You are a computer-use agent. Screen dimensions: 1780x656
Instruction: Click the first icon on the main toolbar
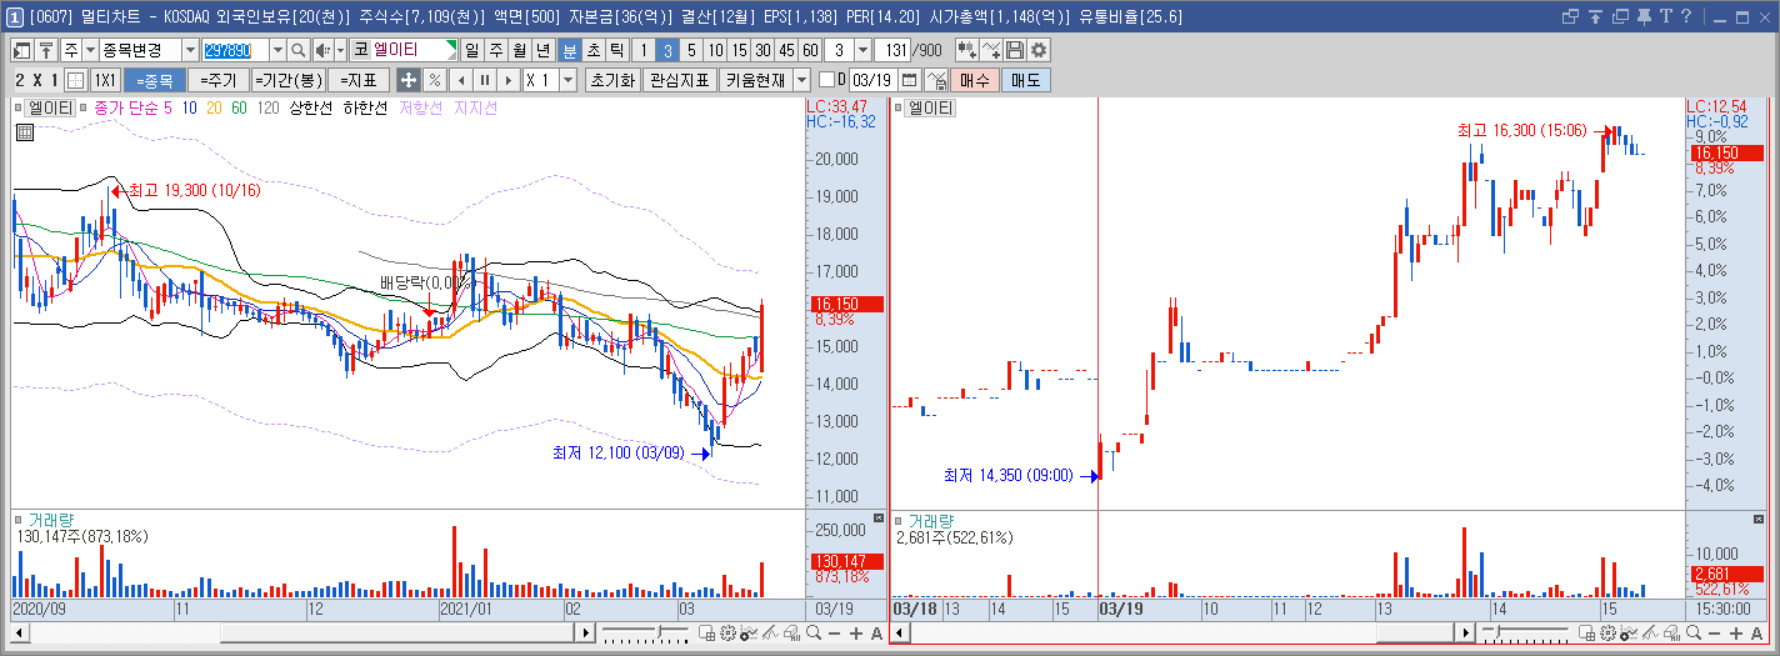[x=22, y=50]
